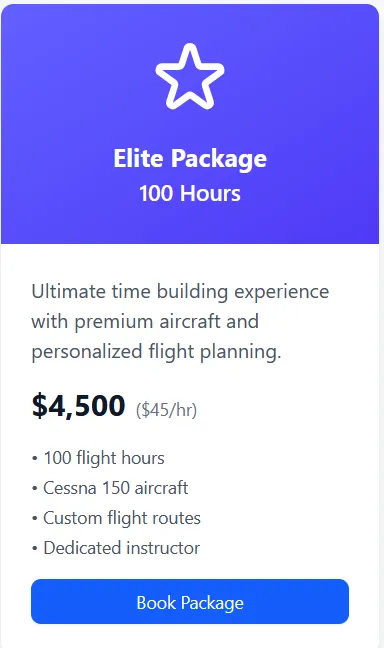This screenshot has width=384, height=648.
Task: Click the 'with premium aircraft and' line
Action: click(x=145, y=322)
